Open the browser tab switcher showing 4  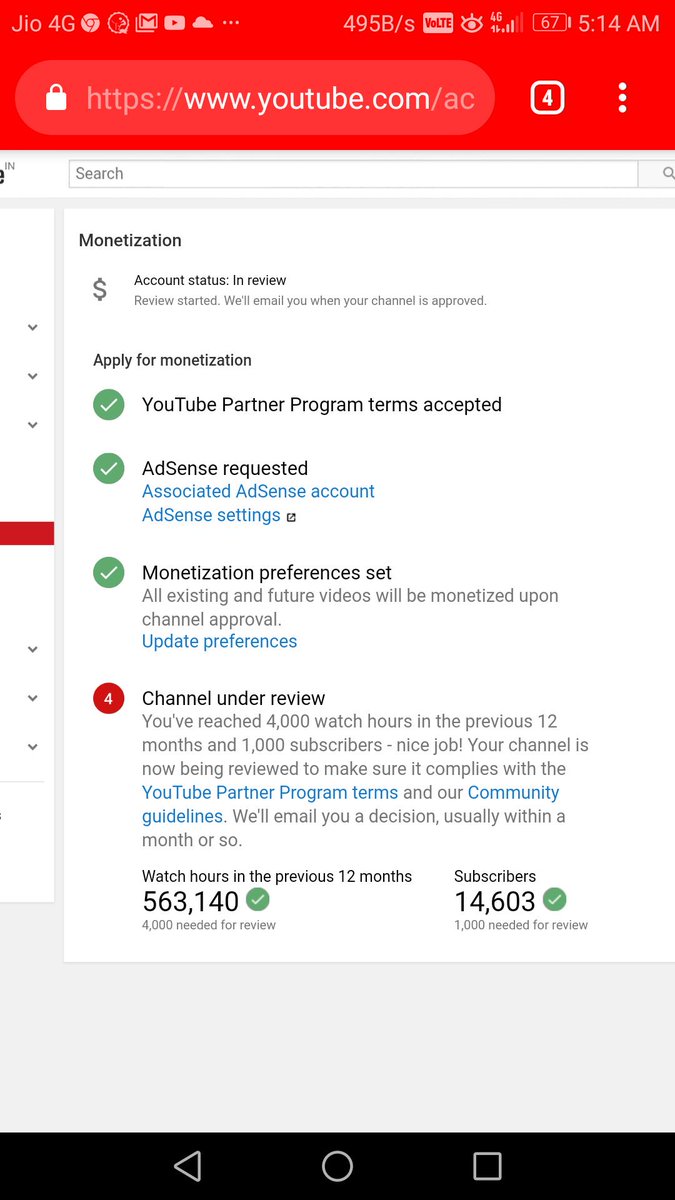click(x=547, y=98)
